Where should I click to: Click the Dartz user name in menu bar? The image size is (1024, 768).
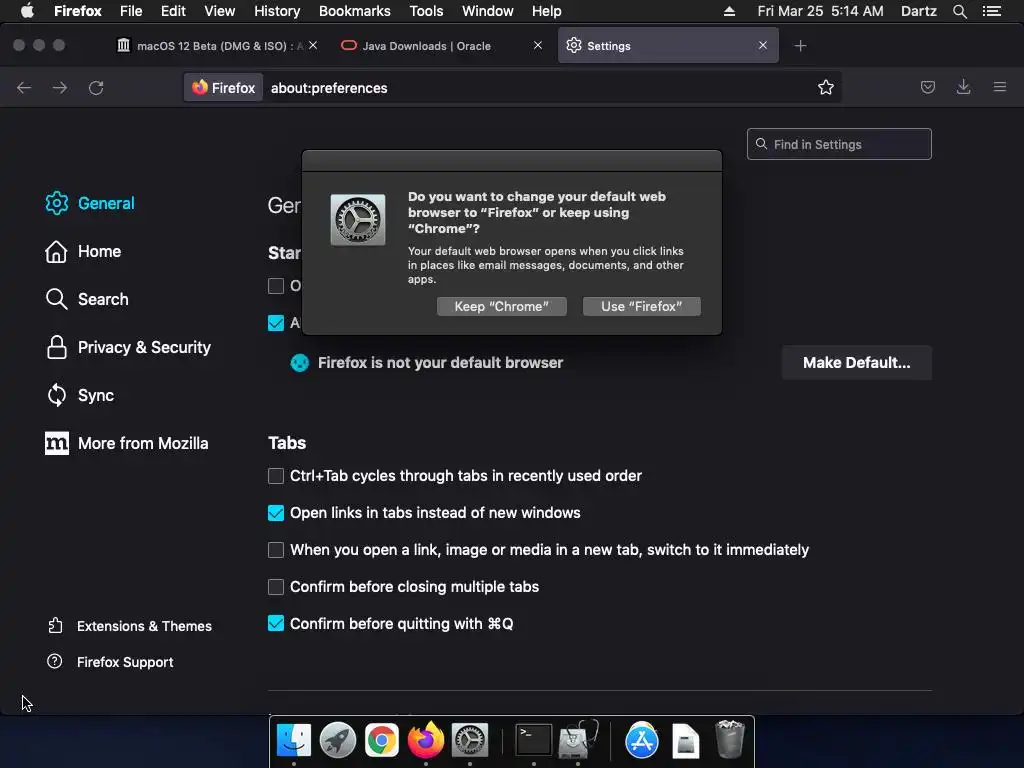pyautogui.click(x=918, y=11)
